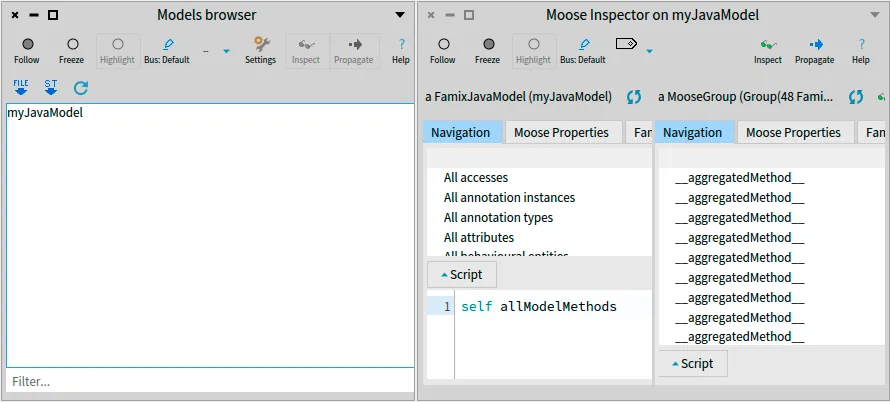
Task: Expand the Script section in MooseGroup pane
Action: click(x=692, y=364)
